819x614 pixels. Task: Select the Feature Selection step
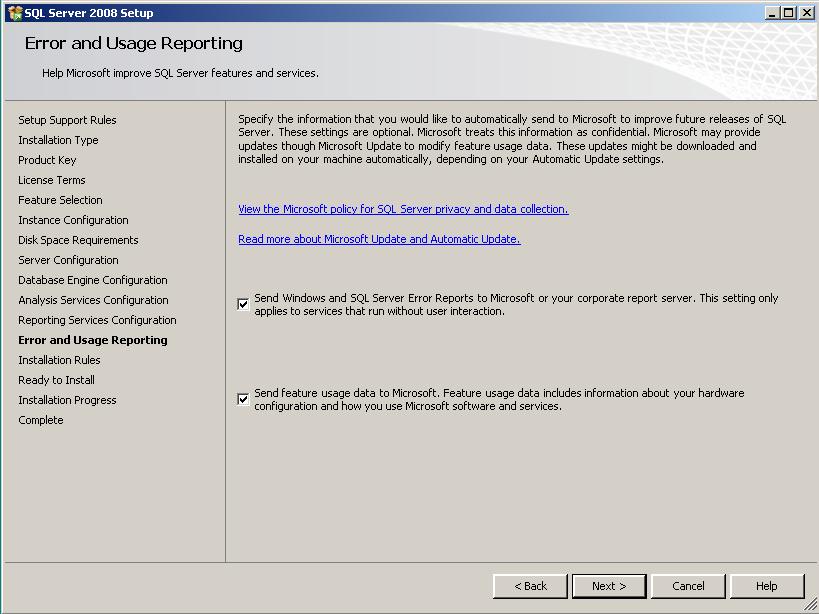coord(60,200)
